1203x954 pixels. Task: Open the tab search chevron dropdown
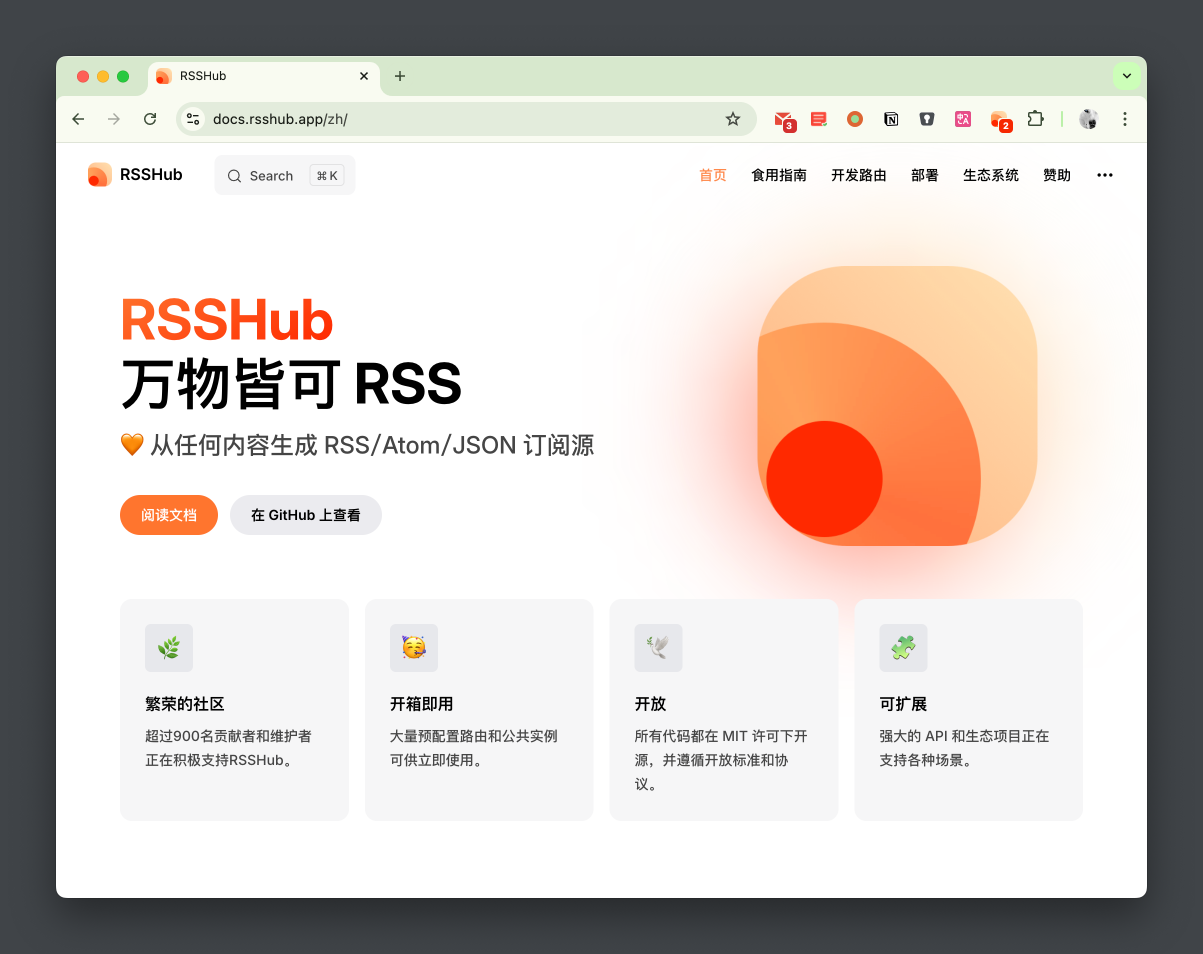(x=1127, y=76)
